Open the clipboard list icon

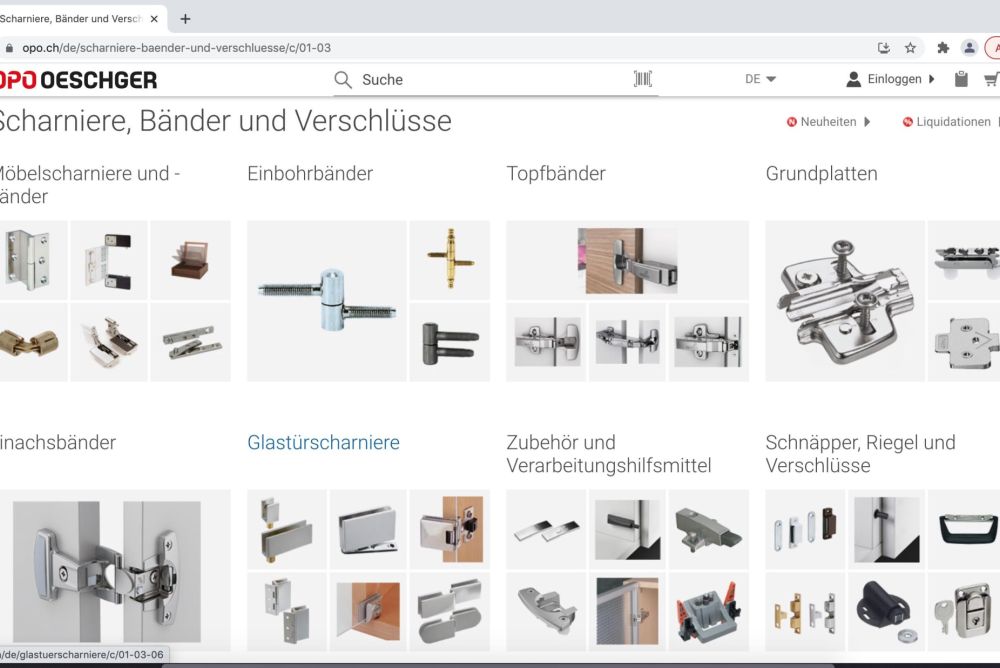tap(961, 79)
